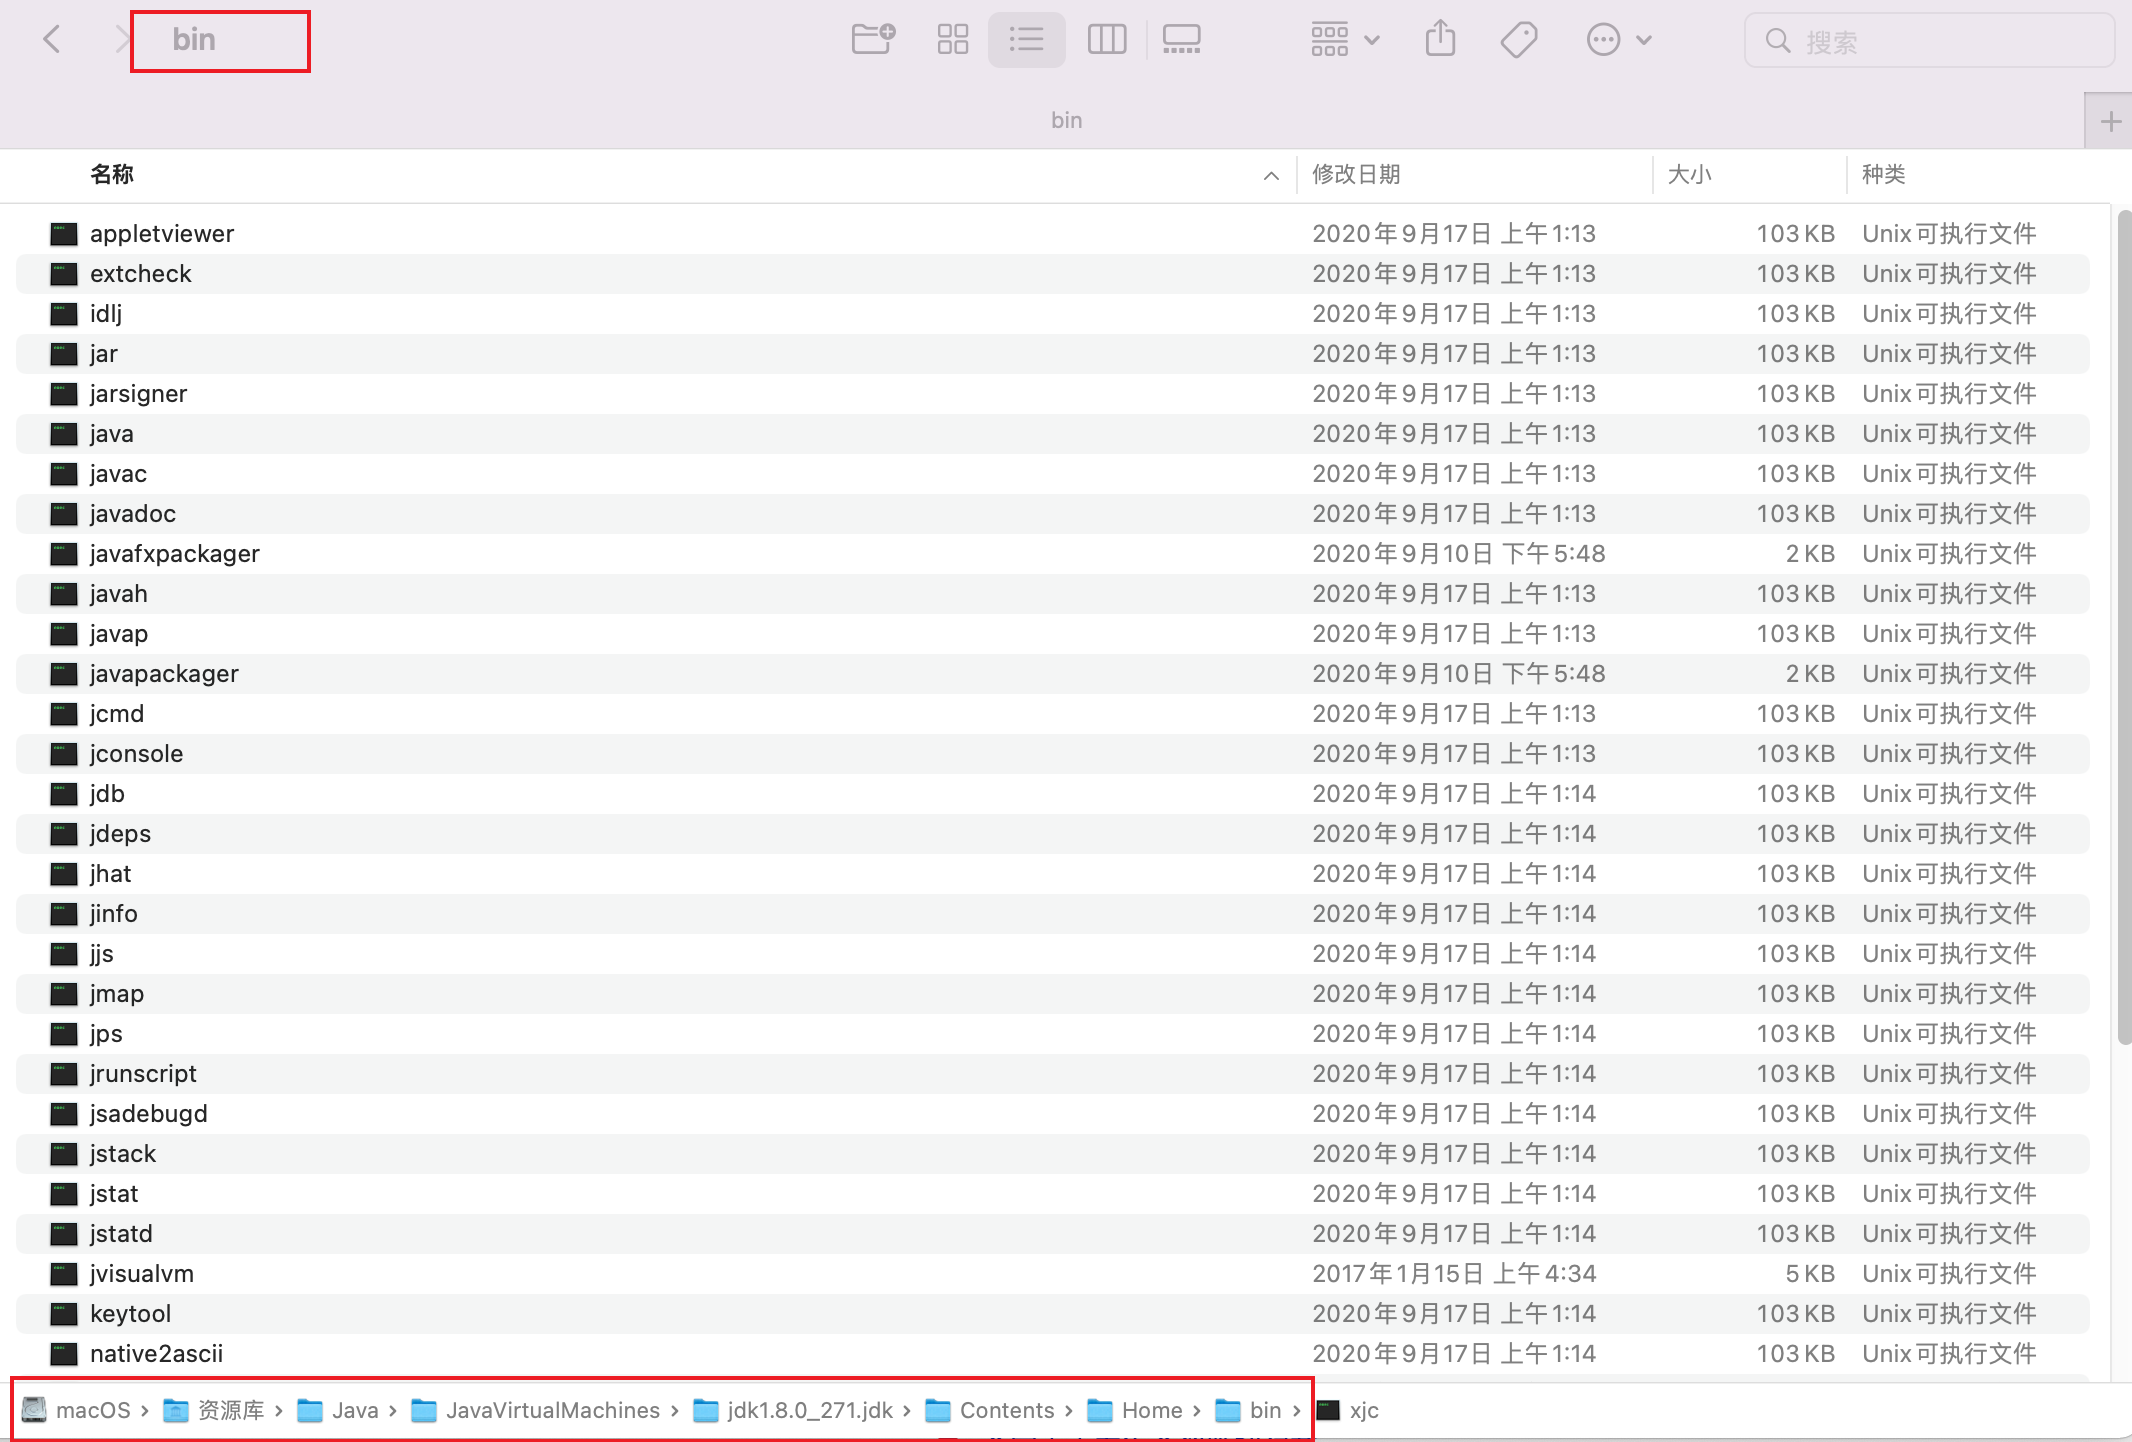Switch to column view
Image resolution: width=2132 pixels, height=1442 pixels.
click(x=1107, y=40)
